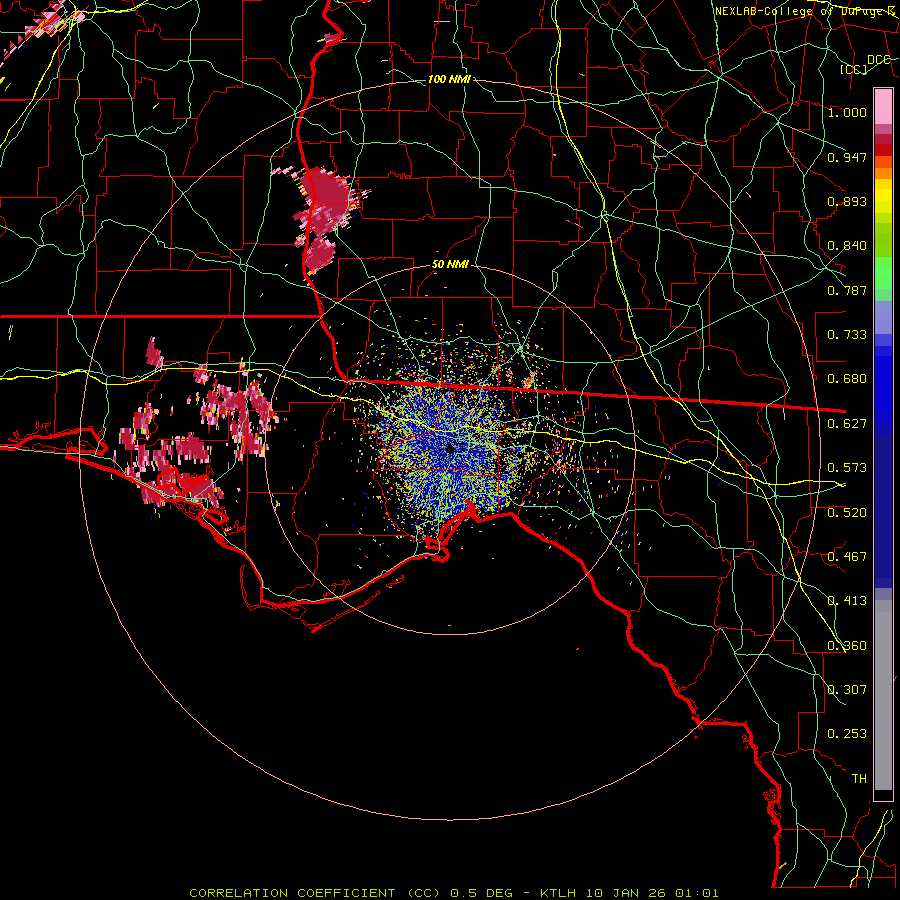
Task: Click the 100 NMI range ring label
Action: (x=449, y=79)
